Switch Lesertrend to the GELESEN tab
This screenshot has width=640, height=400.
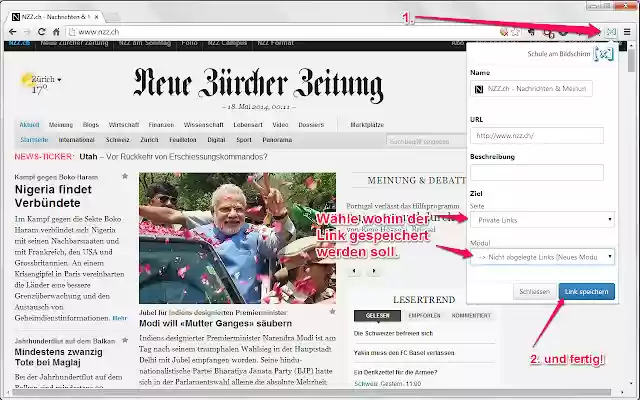pyautogui.click(x=378, y=316)
